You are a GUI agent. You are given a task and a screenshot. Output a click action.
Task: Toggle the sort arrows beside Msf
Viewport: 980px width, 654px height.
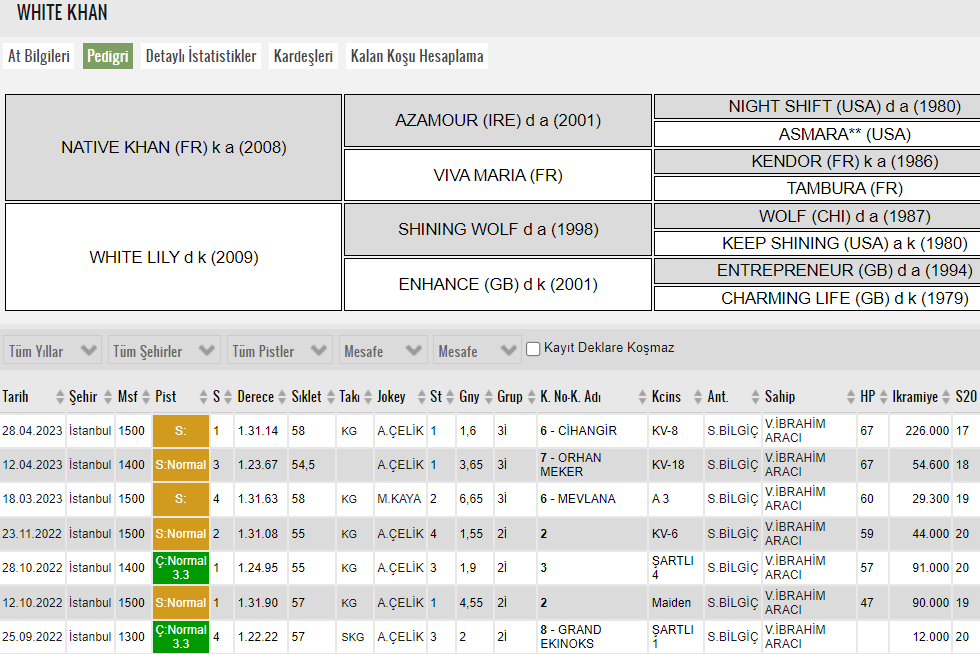pos(146,396)
